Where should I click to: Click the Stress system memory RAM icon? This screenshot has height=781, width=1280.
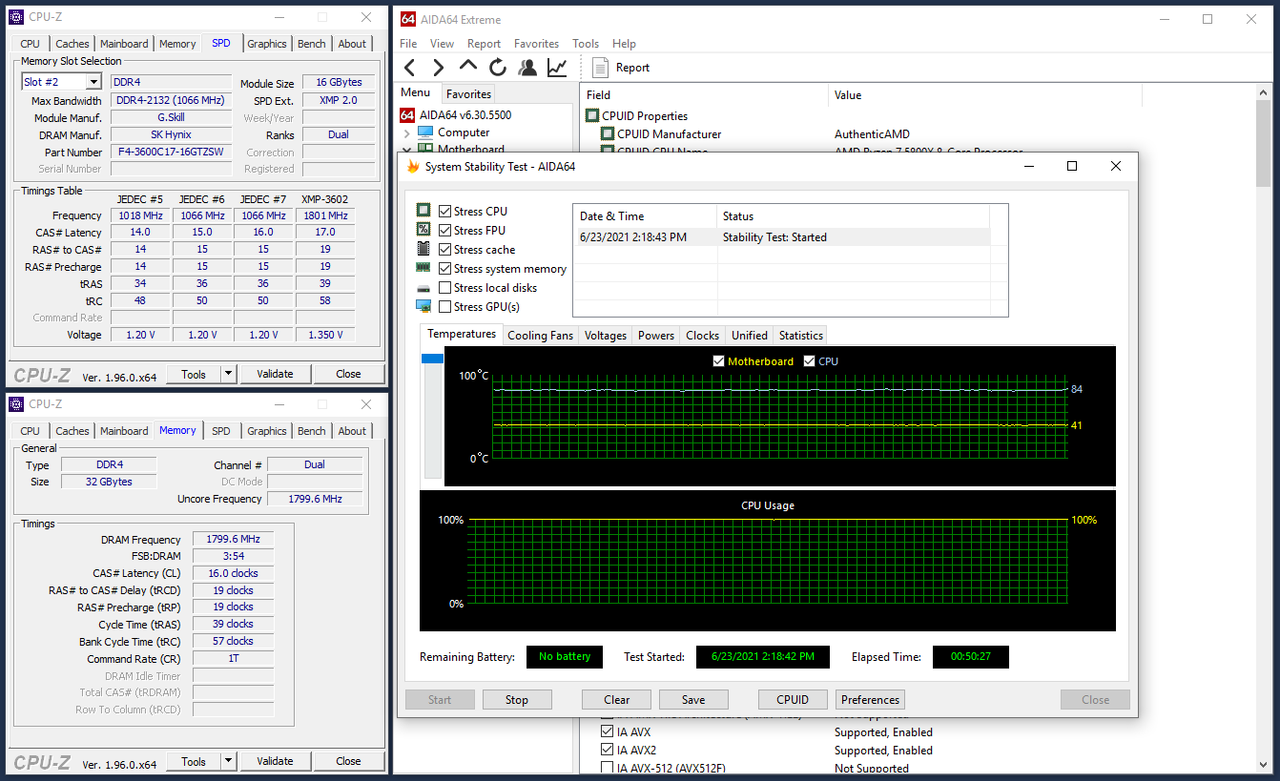click(424, 268)
